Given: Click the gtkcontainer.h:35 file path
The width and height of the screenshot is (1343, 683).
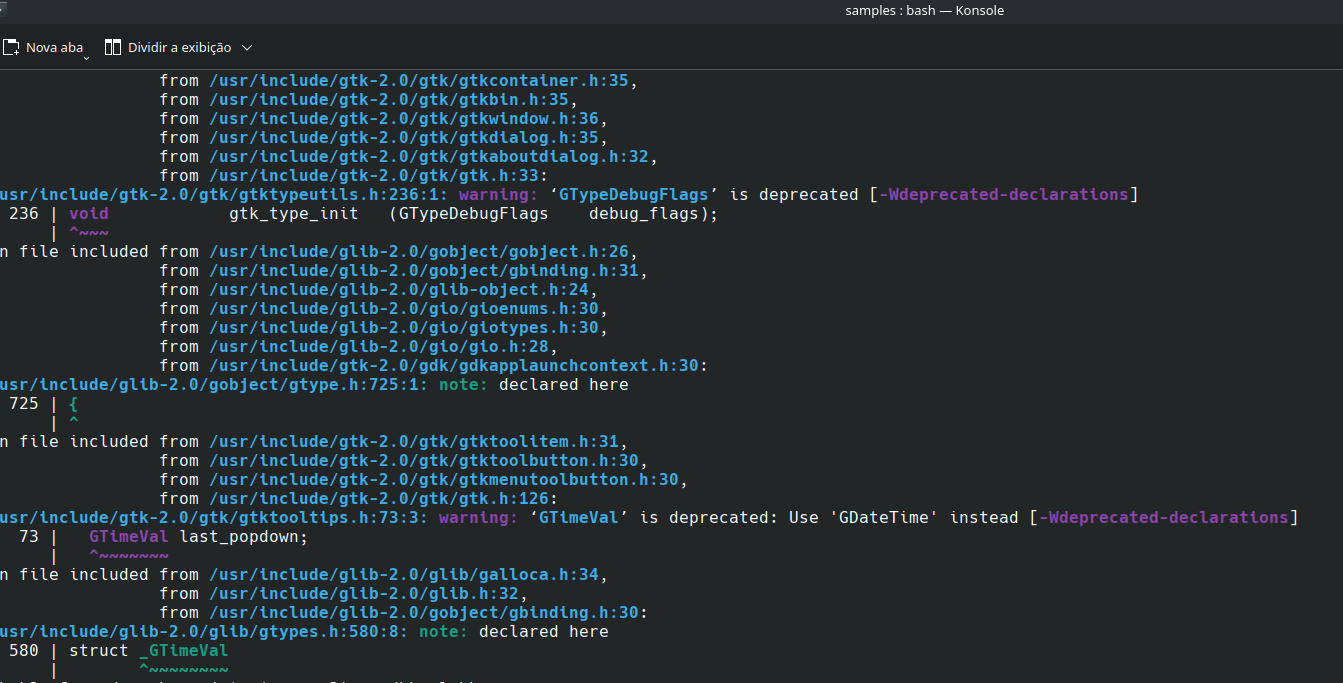Looking at the screenshot, I should pos(419,81).
